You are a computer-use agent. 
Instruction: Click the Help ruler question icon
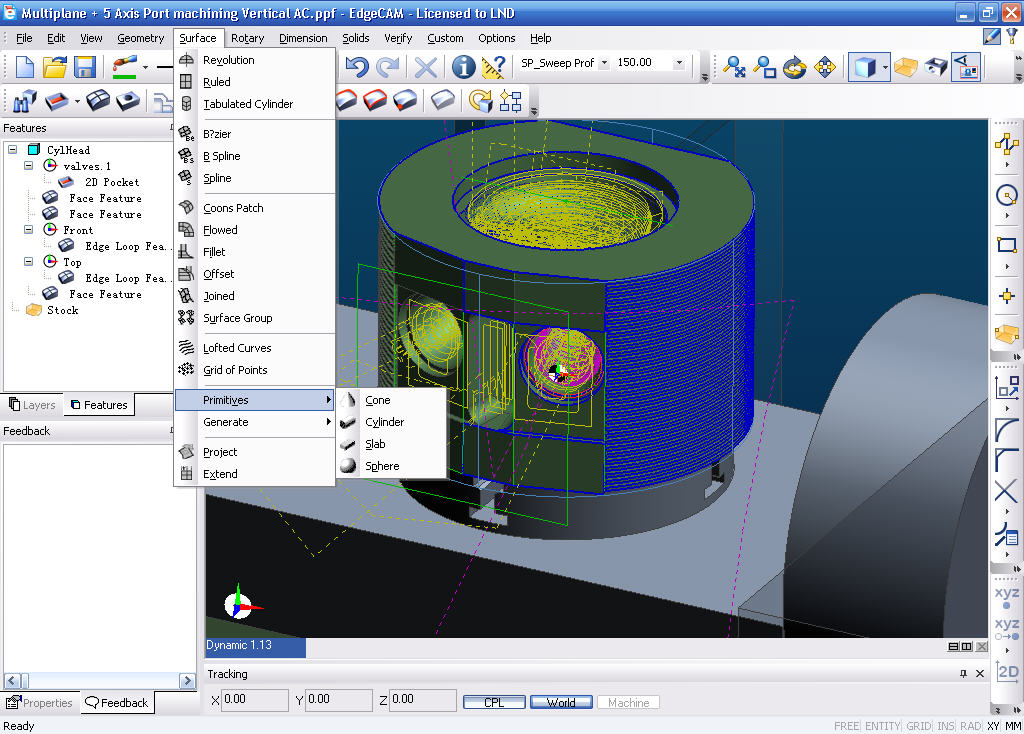(x=493, y=67)
